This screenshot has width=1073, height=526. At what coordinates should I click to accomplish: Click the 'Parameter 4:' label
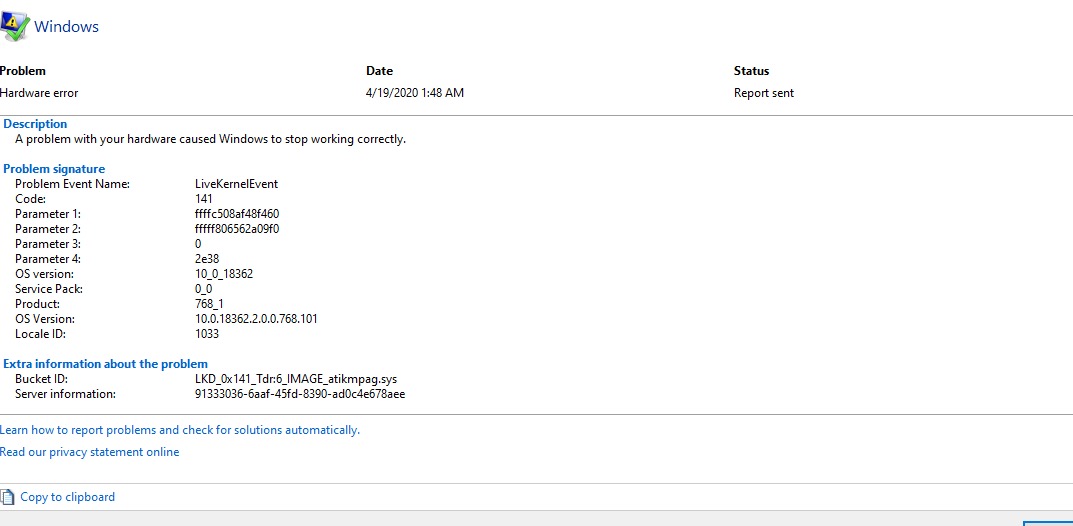(48, 259)
